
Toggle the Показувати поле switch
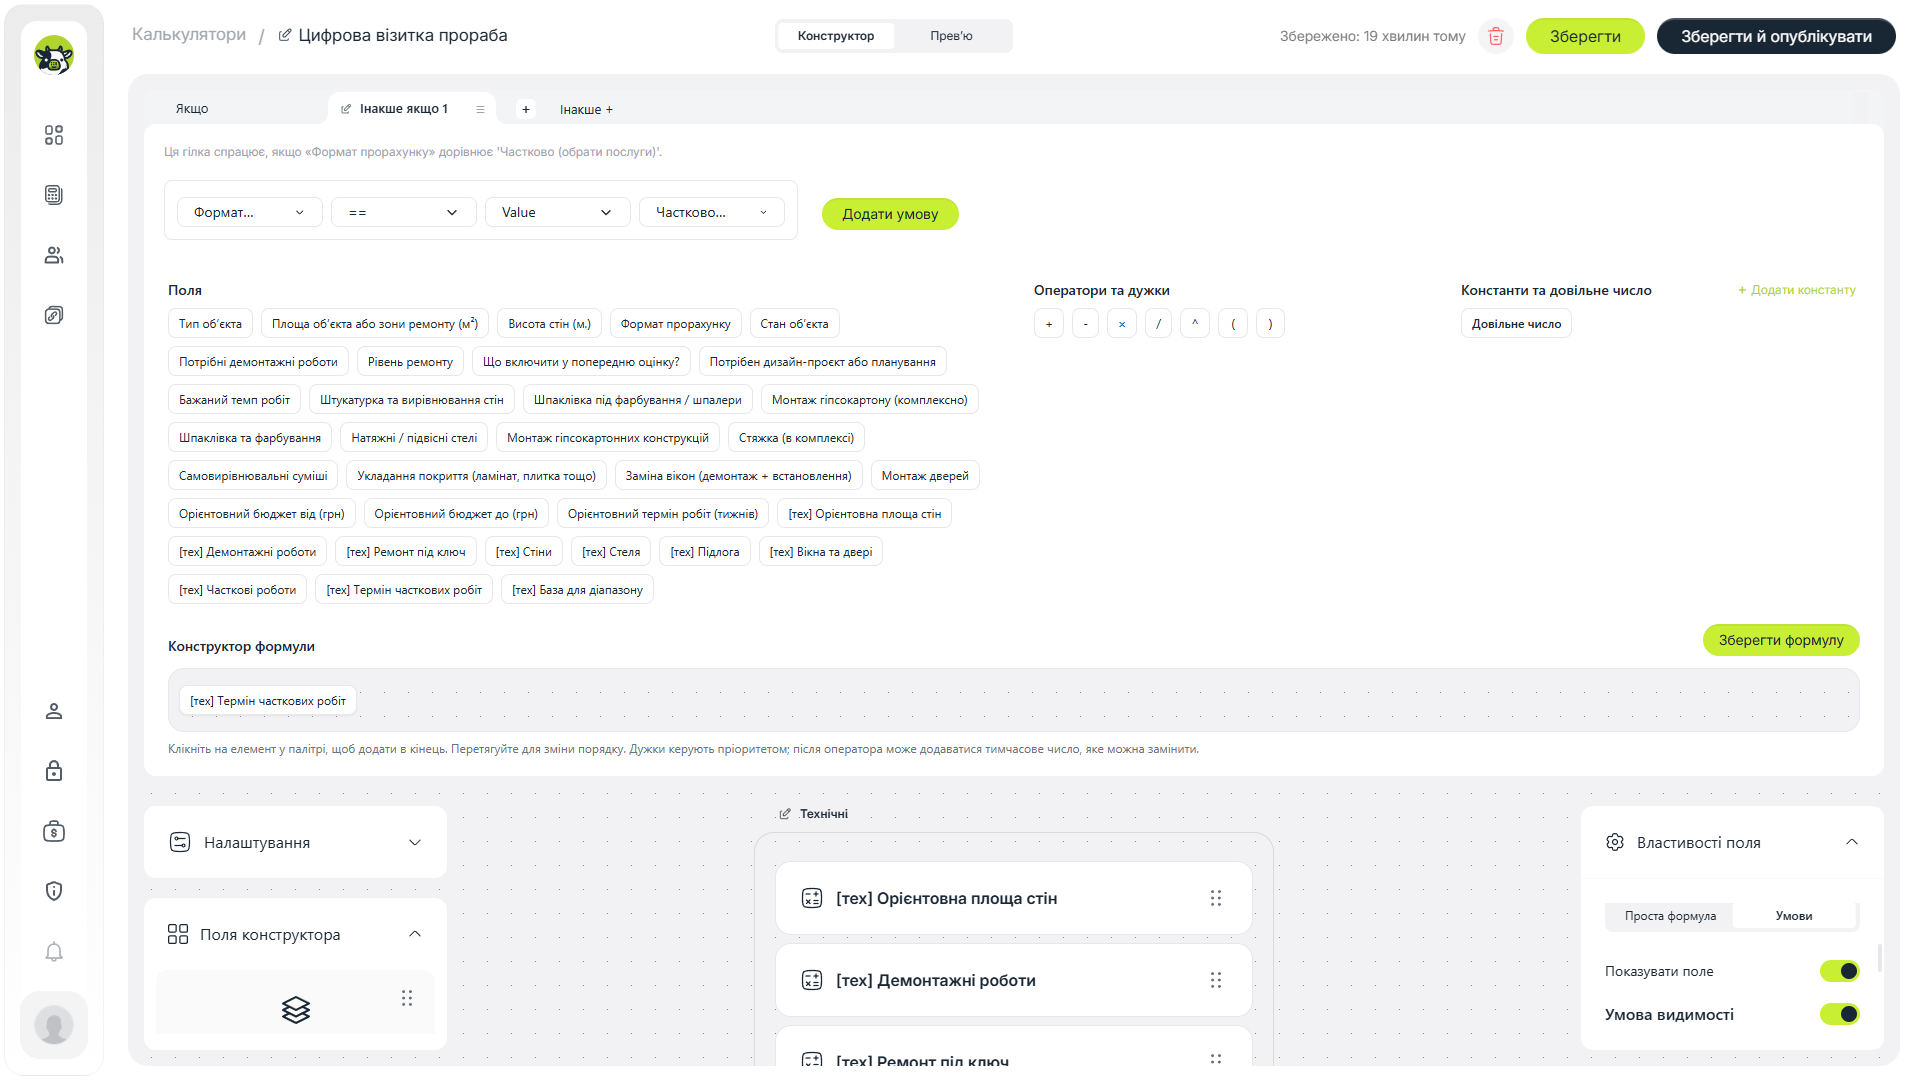(1839, 971)
